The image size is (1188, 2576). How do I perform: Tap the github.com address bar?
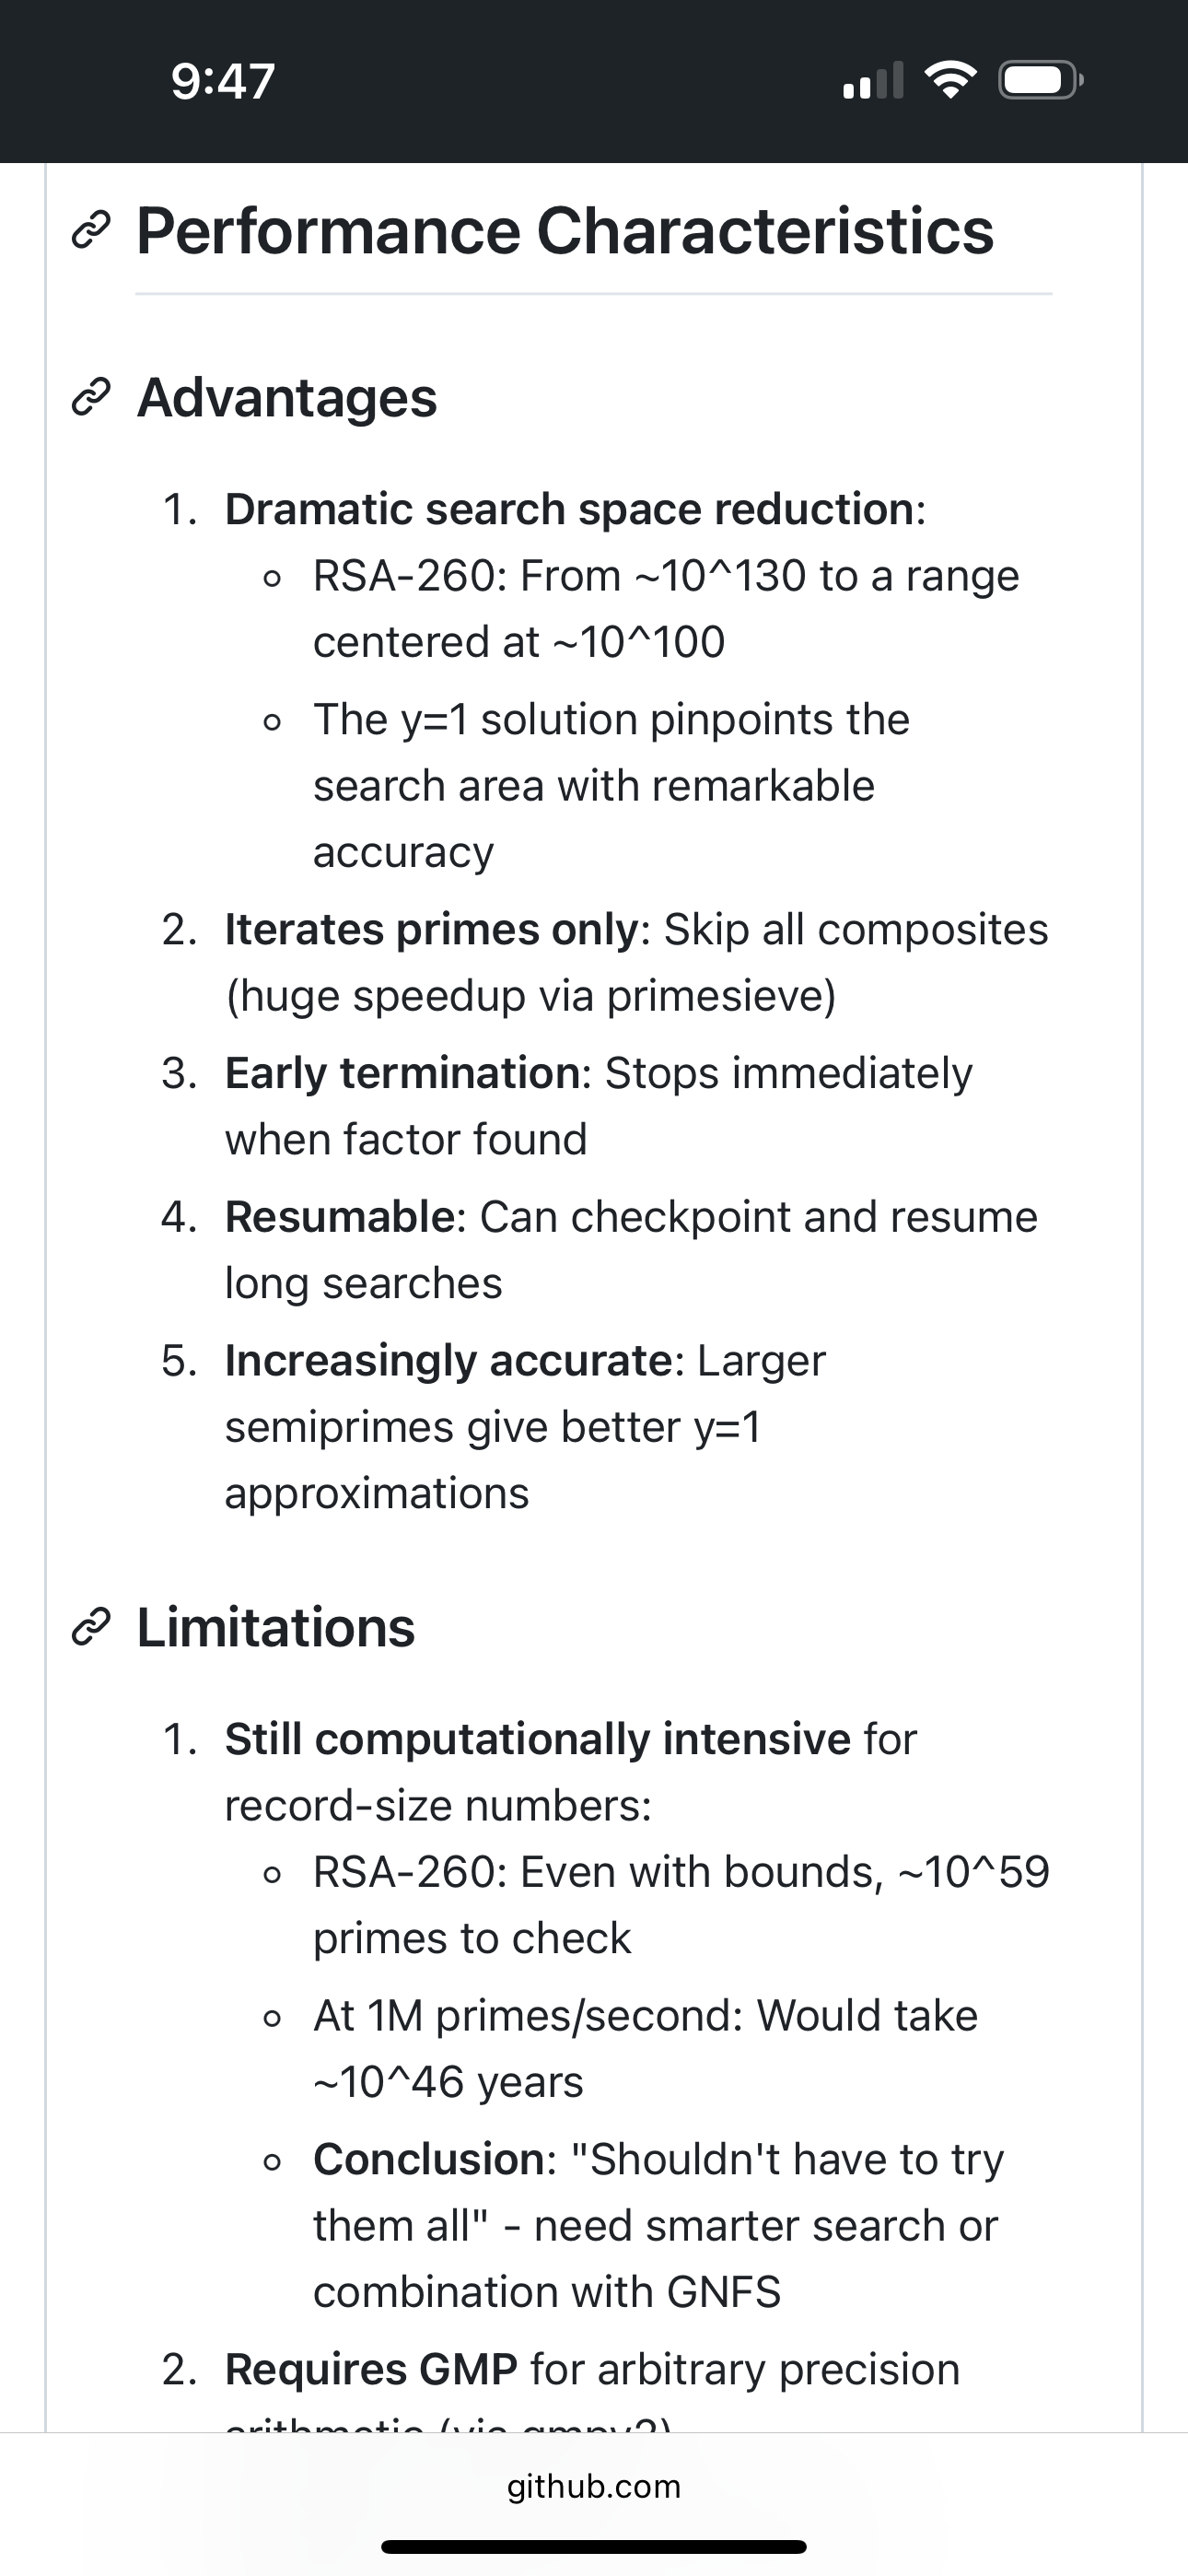point(594,2486)
